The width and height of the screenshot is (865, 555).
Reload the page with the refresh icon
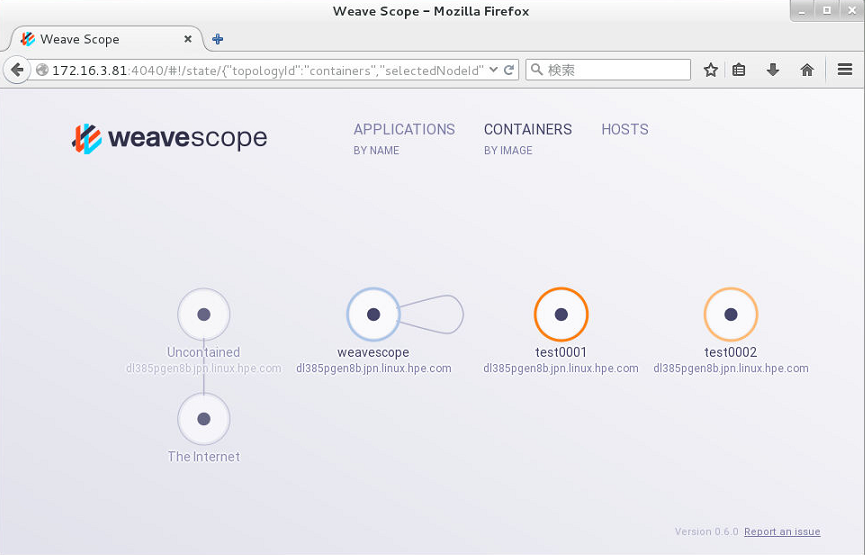tap(509, 70)
